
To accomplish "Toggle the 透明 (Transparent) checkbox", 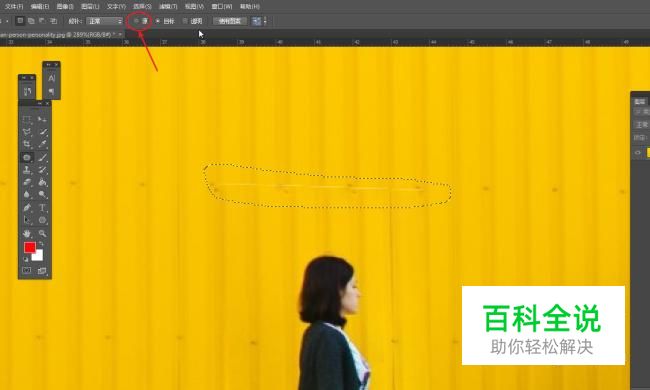I will click(x=185, y=21).
